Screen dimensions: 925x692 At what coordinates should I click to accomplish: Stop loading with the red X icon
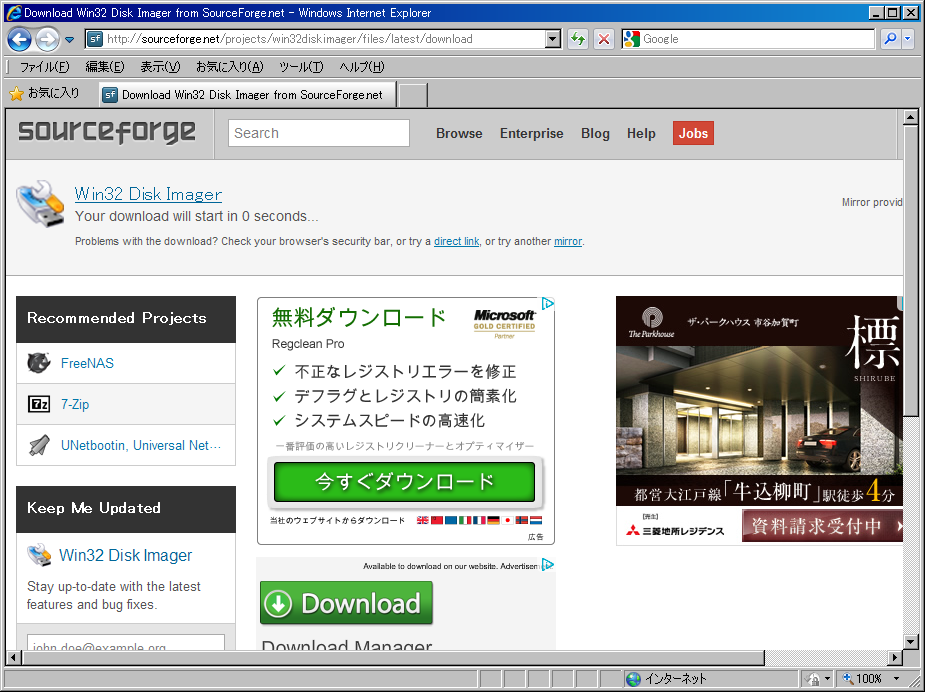pyautogui.click(x=604, y=40)
